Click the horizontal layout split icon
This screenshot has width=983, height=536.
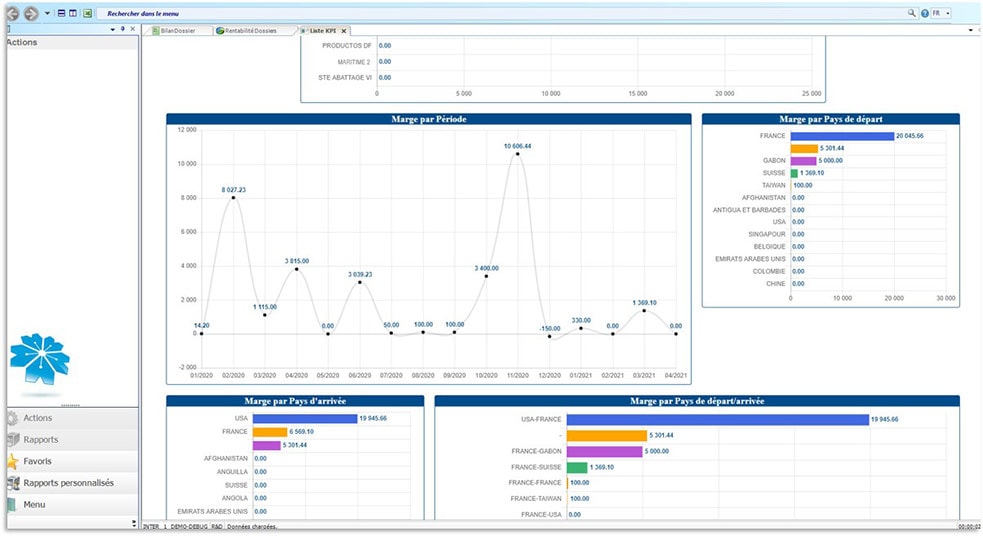click(x=61, y=14)
